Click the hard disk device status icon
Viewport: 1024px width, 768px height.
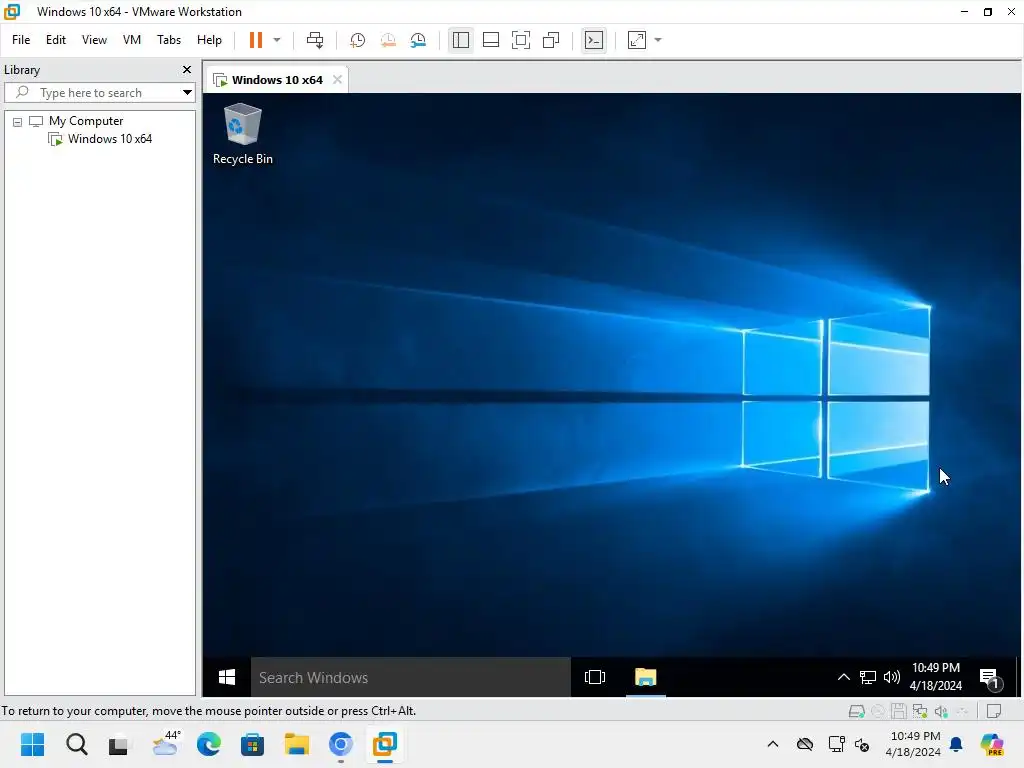(x=856, y=711)
